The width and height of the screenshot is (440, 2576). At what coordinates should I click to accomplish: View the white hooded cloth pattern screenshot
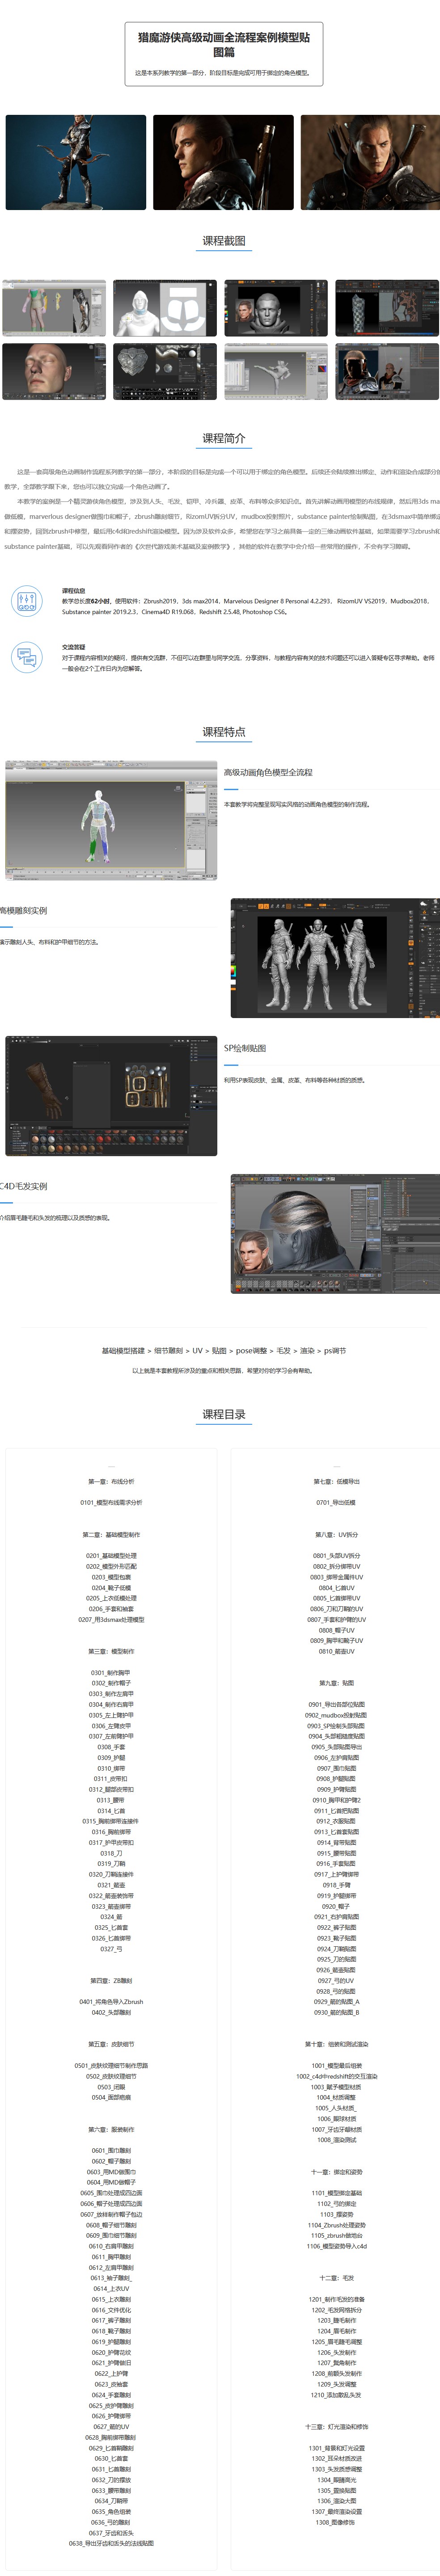pos(165,308)
